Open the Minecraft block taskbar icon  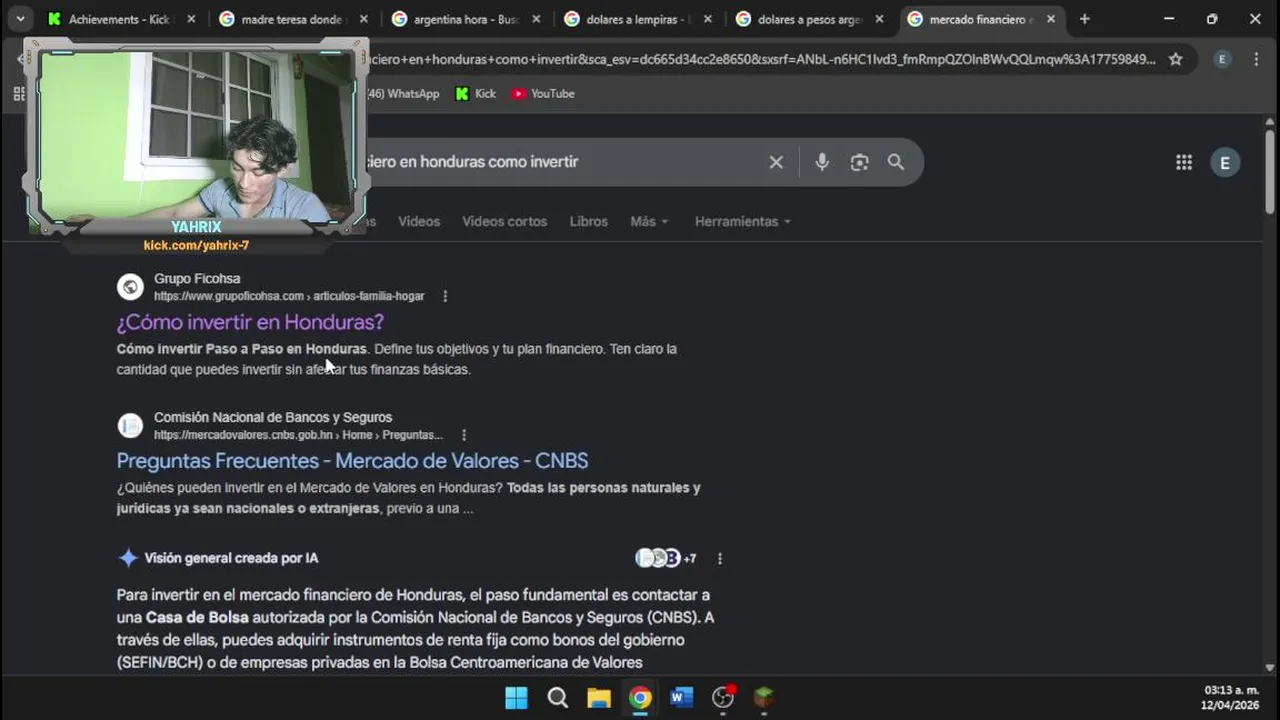(764, 697)
